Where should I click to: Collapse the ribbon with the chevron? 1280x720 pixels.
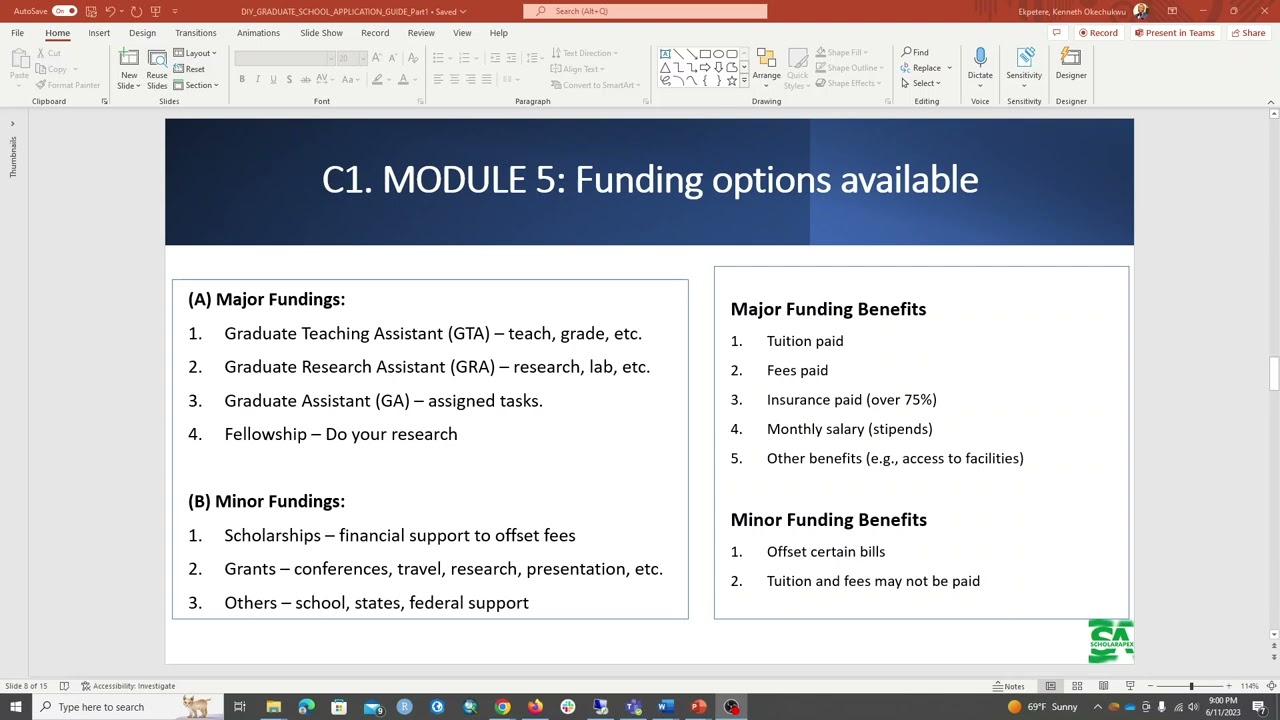[x=1271, y=101]
